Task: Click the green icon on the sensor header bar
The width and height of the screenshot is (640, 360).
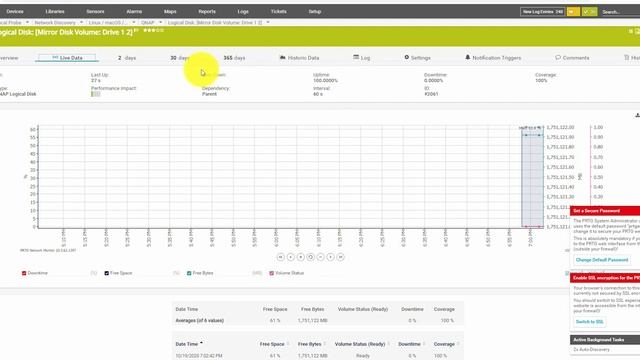Action: coord(631,31)
